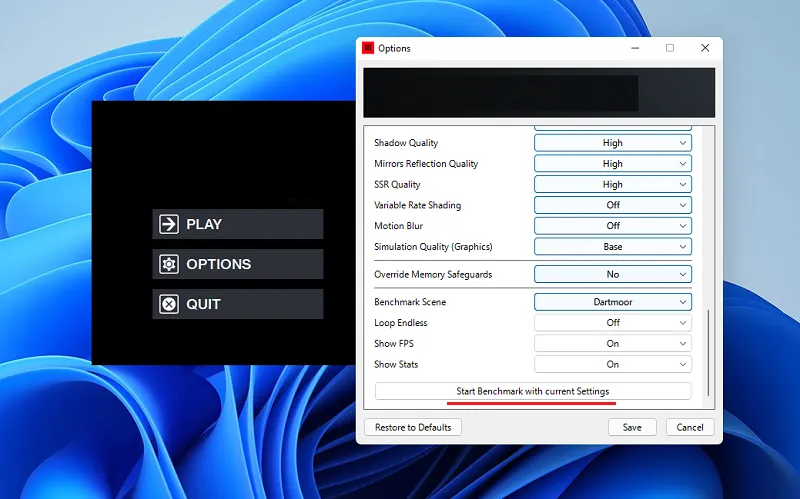Expand the SSR Quality combo box

[613, 184]
